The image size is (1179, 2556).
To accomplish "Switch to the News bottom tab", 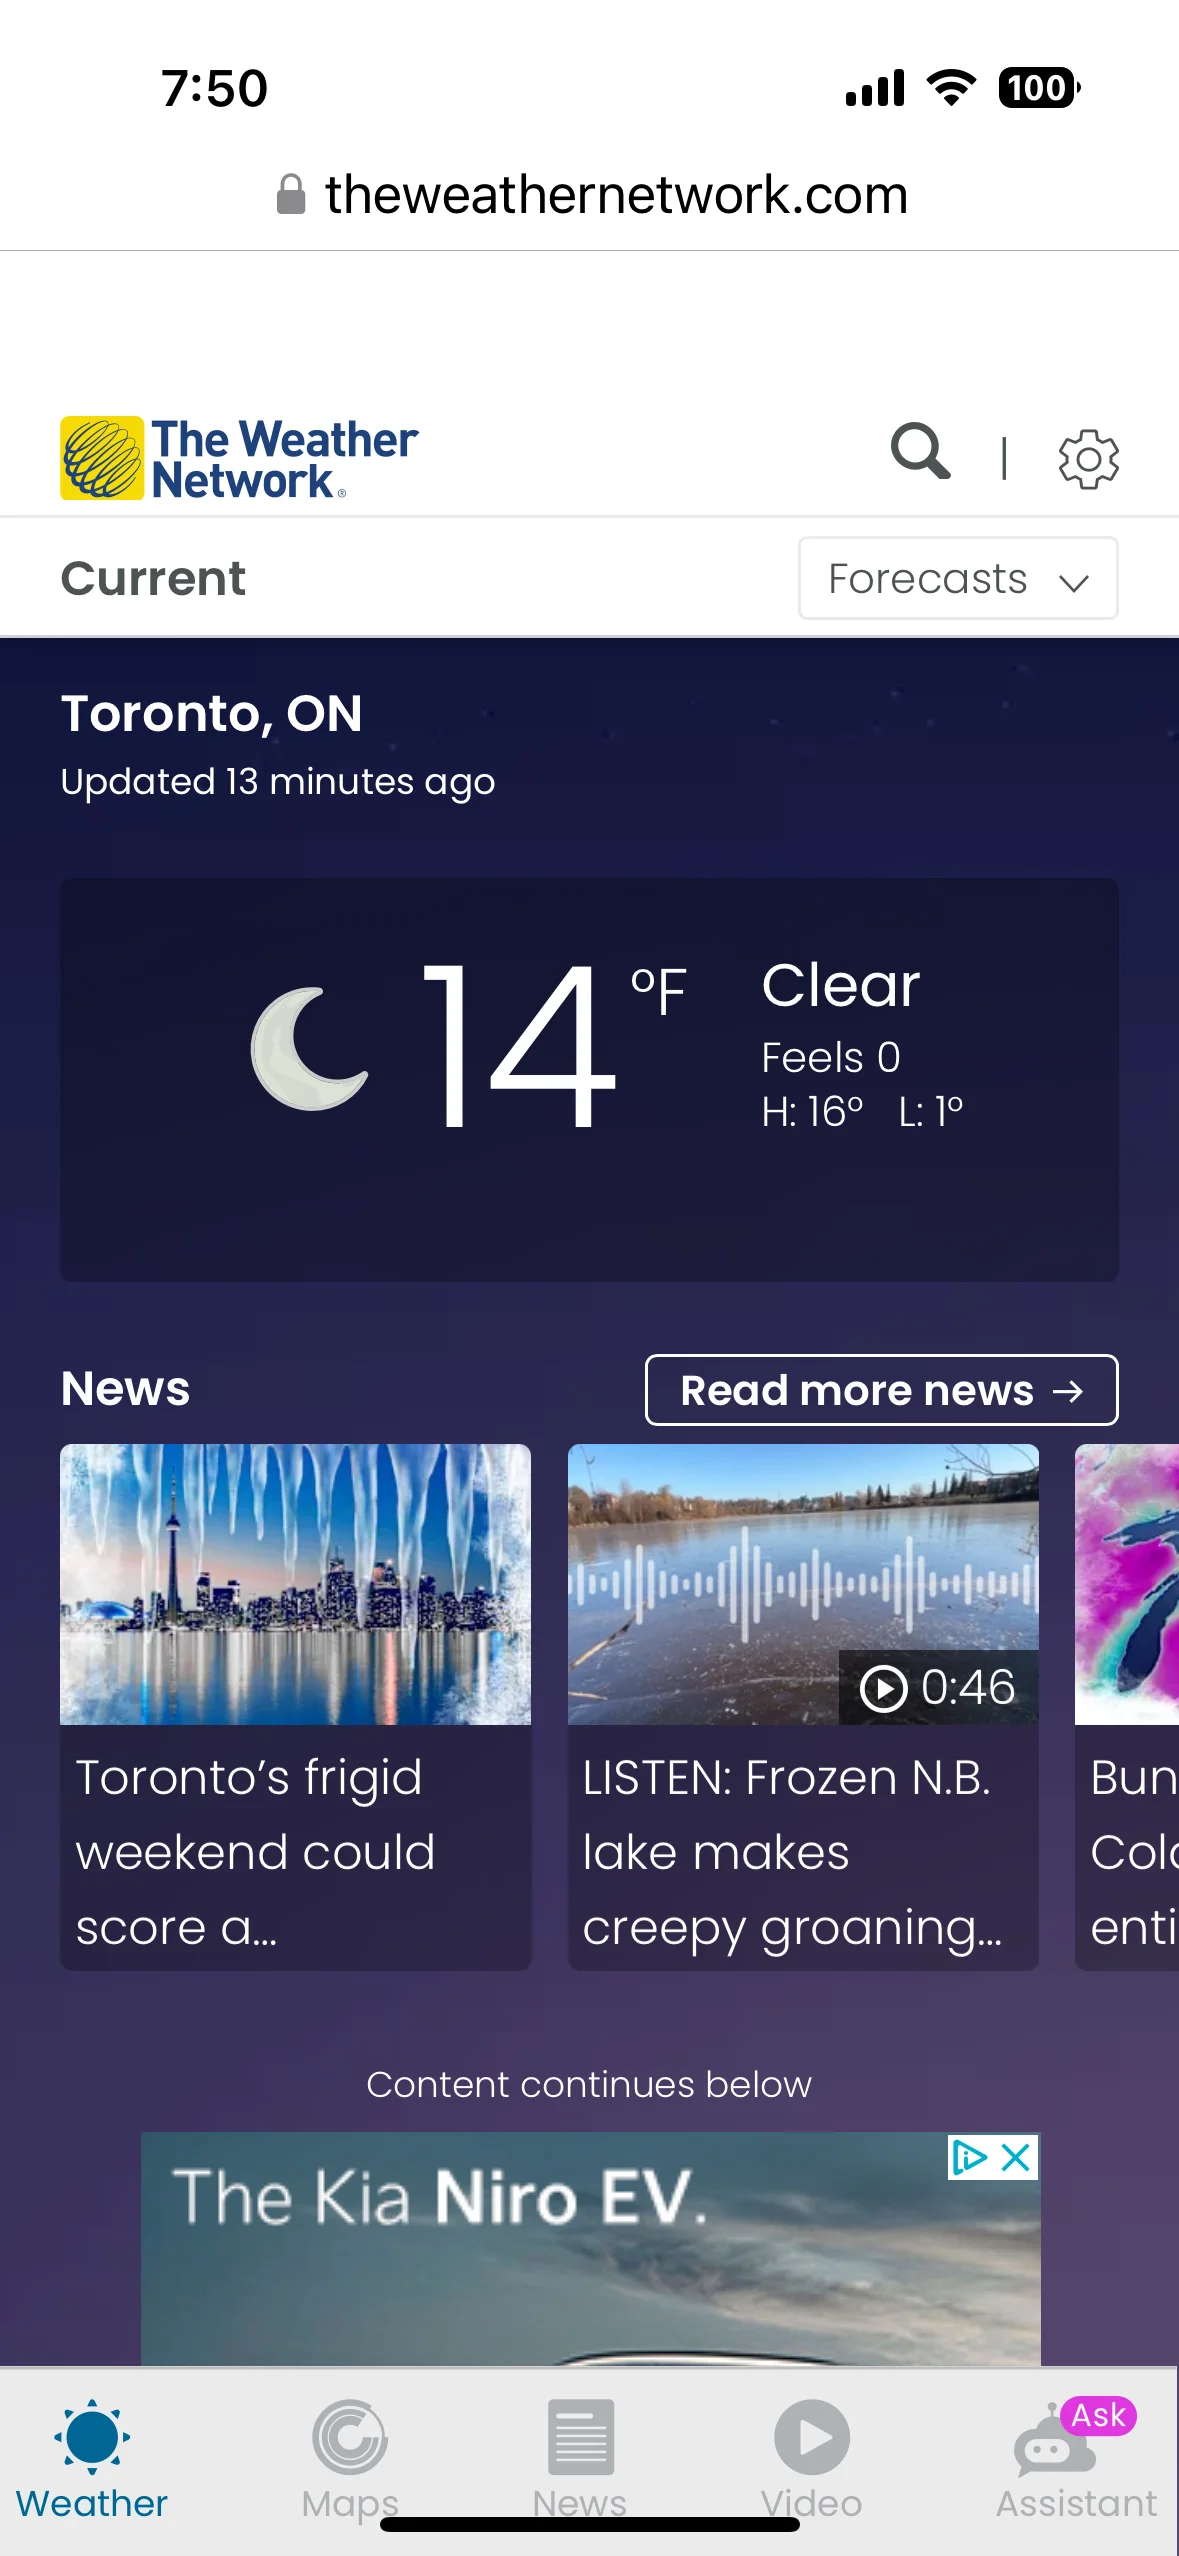I will [580, 2459].
